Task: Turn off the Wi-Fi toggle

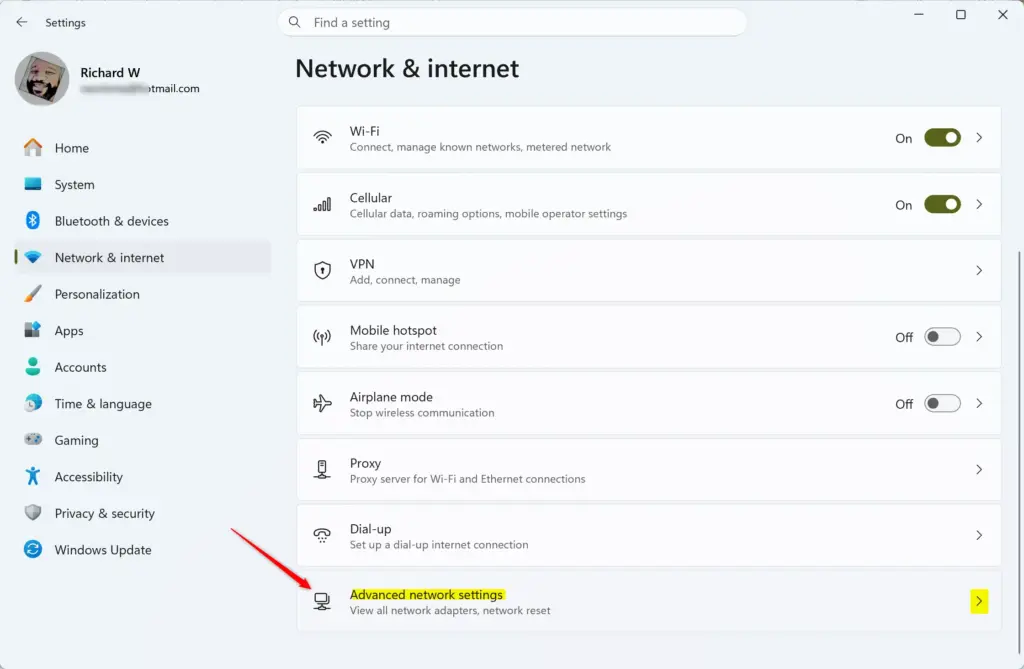Action: click(942, 138)
